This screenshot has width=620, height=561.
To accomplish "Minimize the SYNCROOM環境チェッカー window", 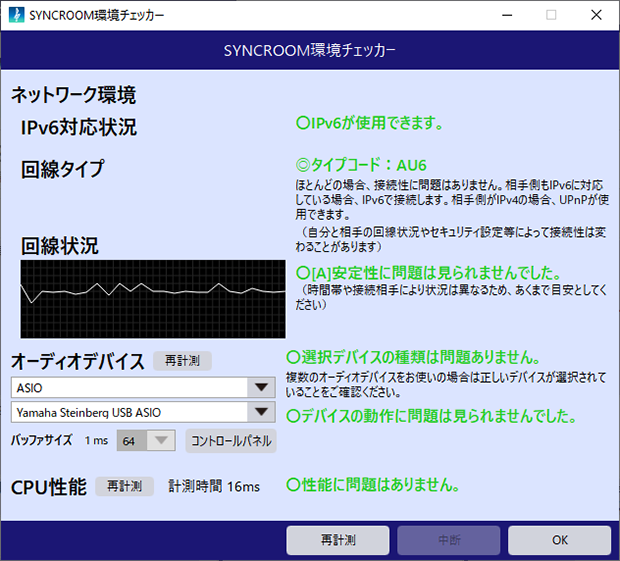I will click(x=507, y=15).
